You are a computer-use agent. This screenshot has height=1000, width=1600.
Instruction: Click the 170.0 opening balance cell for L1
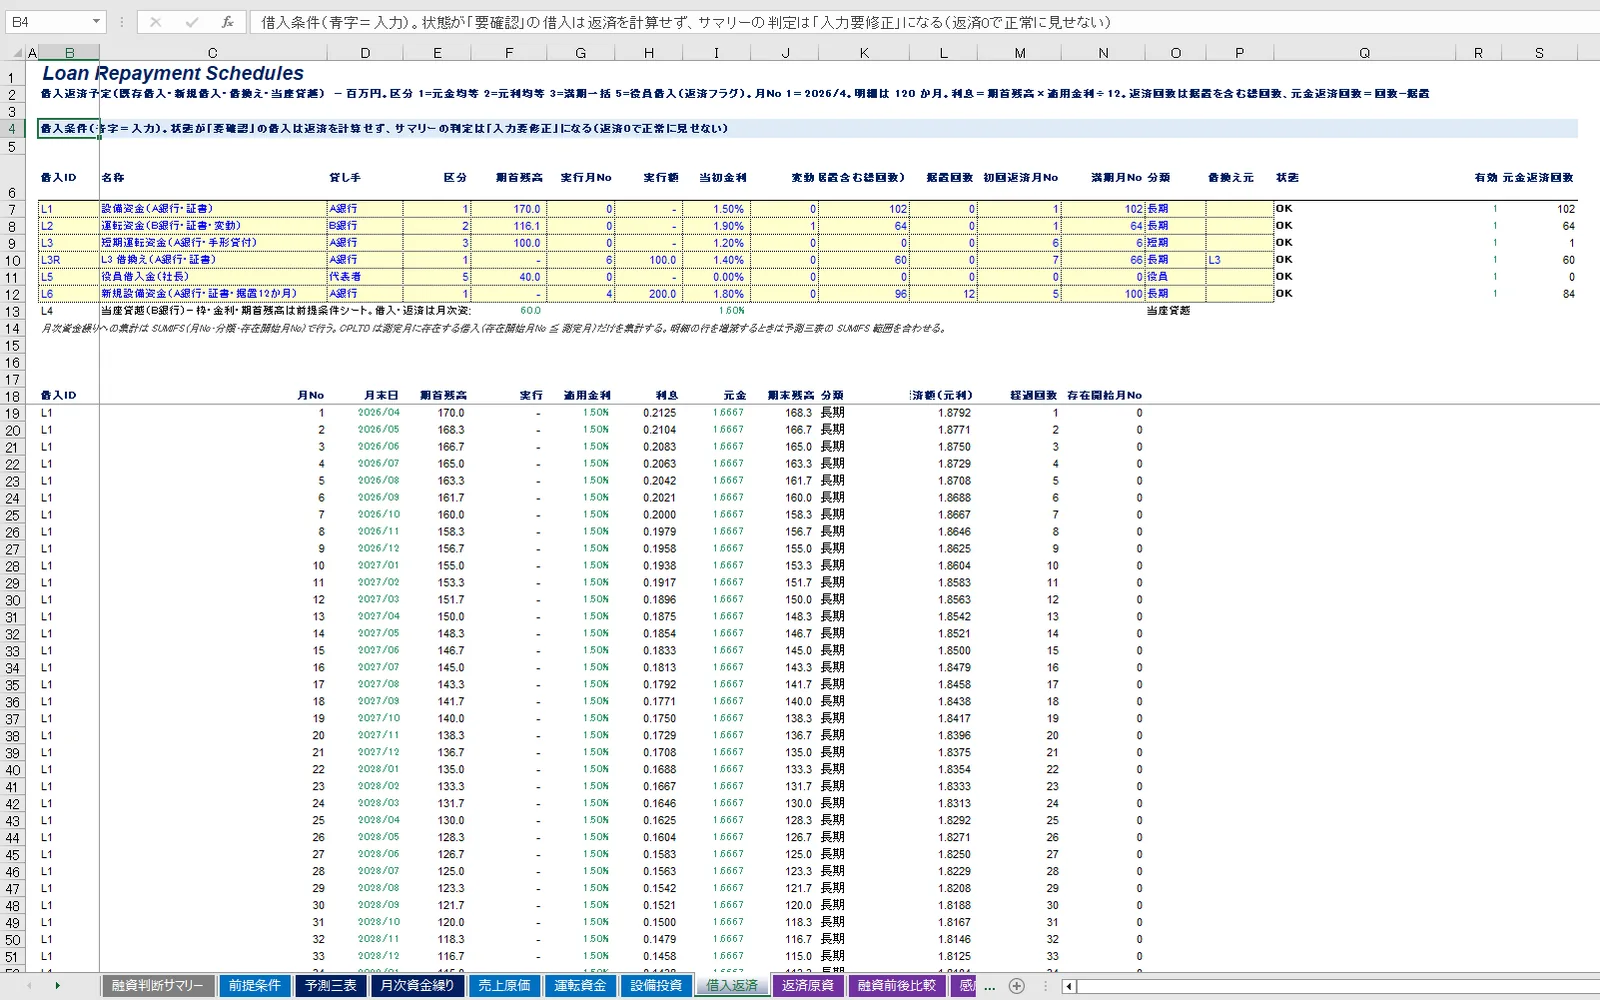[x=509, y=209]
